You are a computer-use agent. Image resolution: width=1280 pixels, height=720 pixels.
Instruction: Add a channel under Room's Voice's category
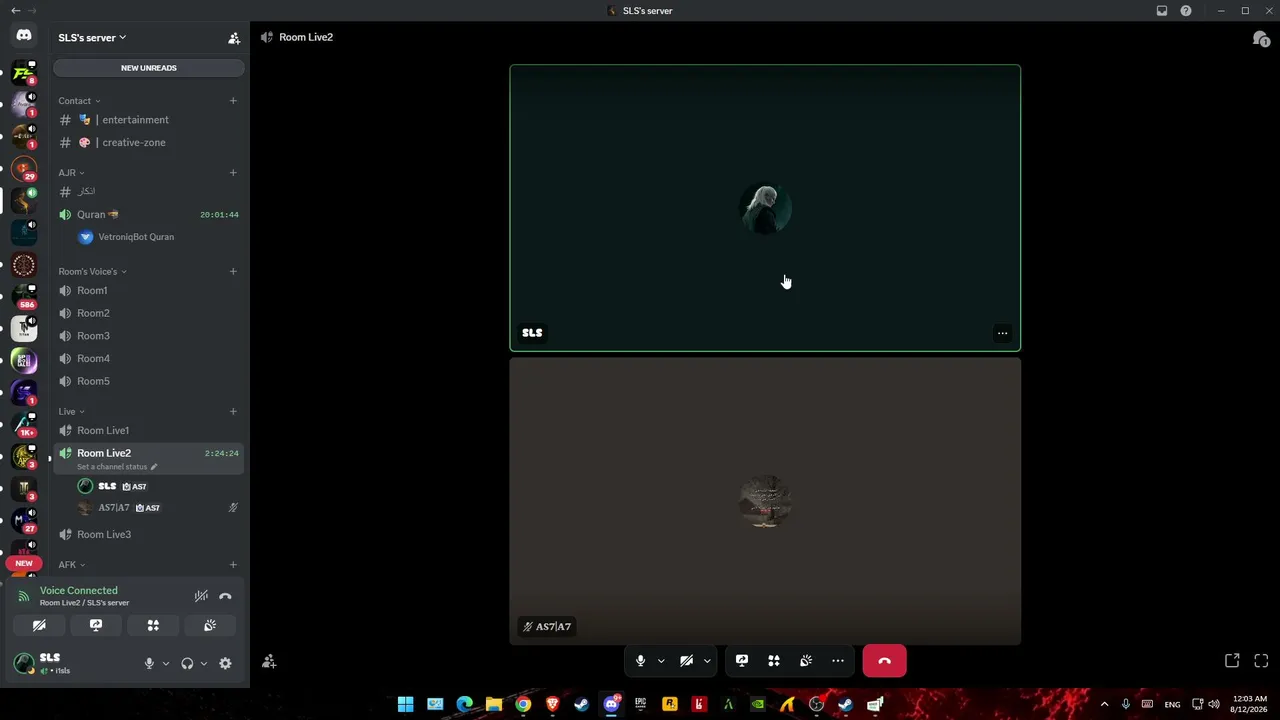pyautogui.click(x=233, y=271)
